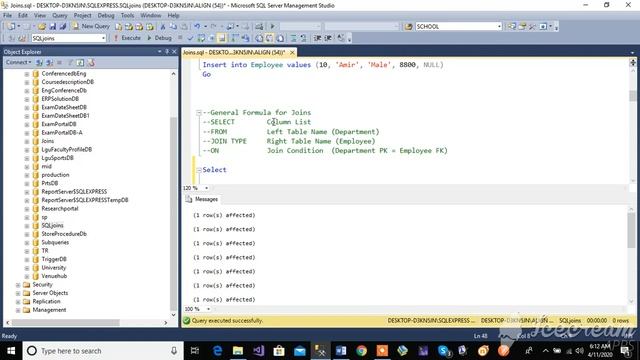Screen dimensions: 640x360
Task: Select the ExamPortalDB-A database
Action: click(62, 133)
